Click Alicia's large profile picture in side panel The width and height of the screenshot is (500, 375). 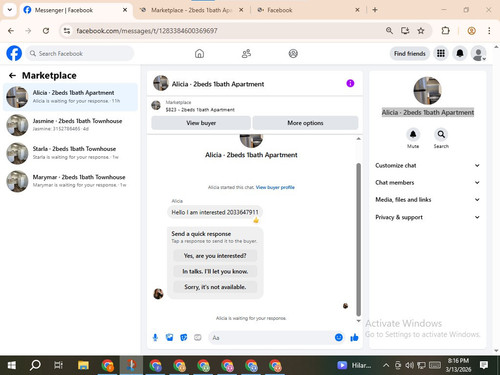tap(428, 91)
